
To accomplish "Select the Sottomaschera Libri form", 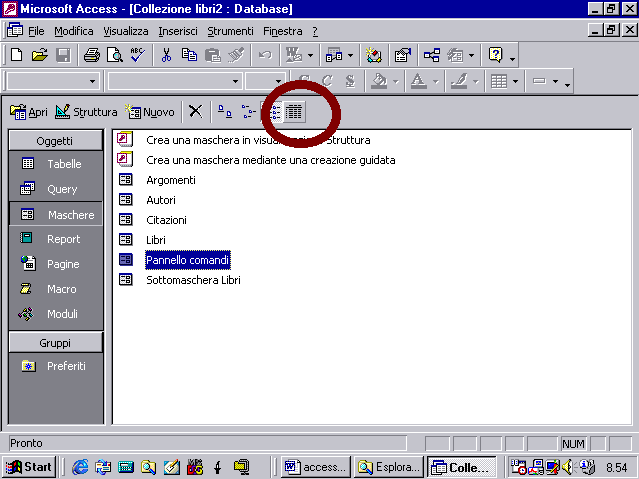I will pyautogui.click(x=193, y=280).
